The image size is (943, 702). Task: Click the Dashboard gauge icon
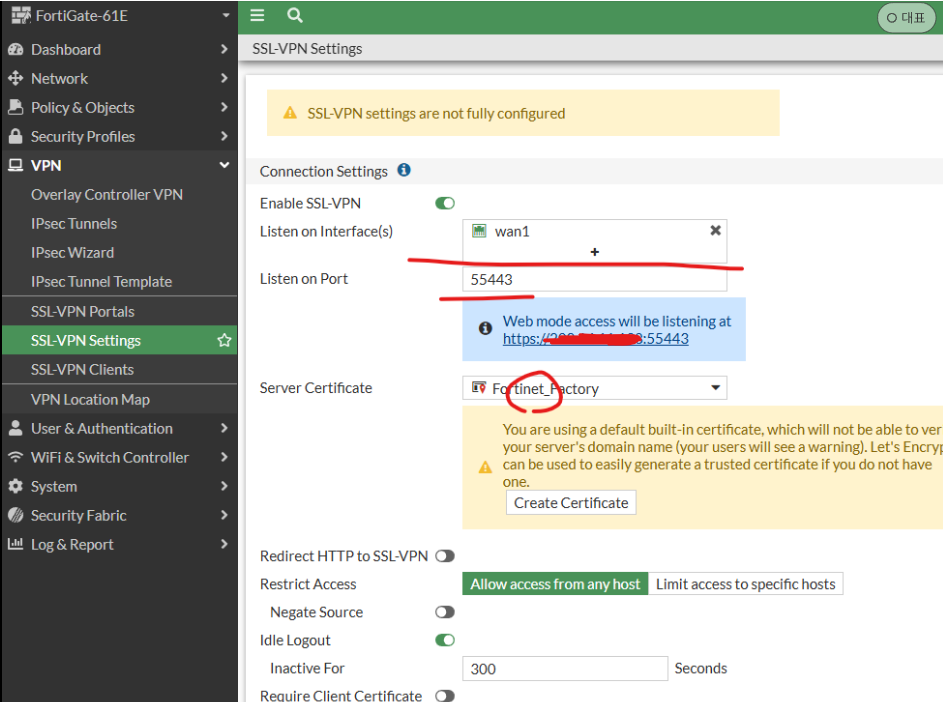(16, 49)
